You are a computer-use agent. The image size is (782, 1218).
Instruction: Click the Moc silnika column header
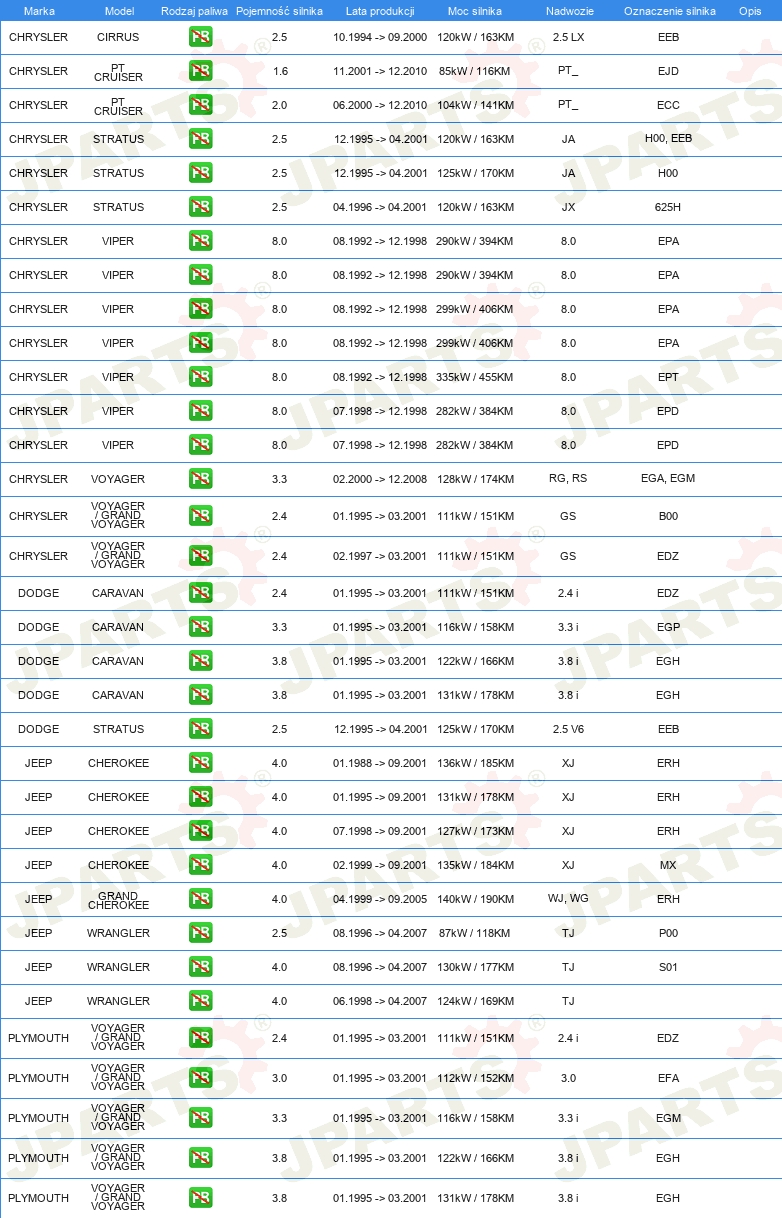(475, 11)
